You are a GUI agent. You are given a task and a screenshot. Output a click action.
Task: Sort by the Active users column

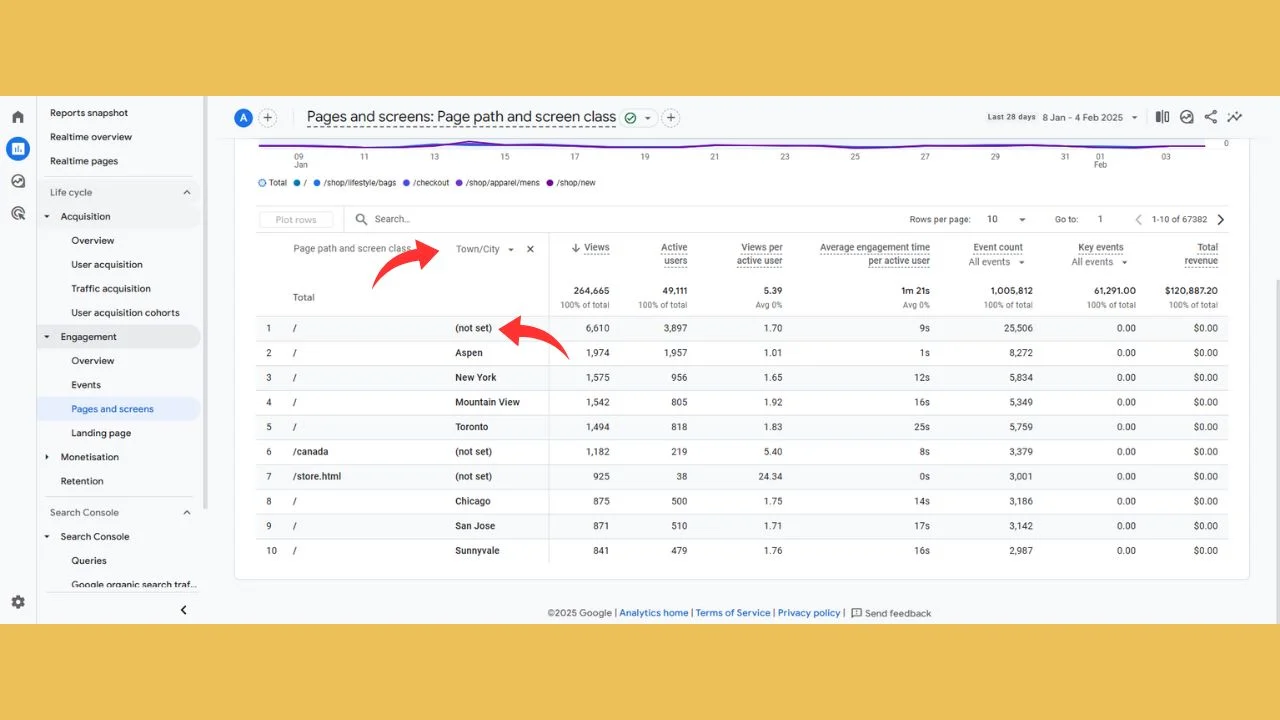(x=674, y=254)
